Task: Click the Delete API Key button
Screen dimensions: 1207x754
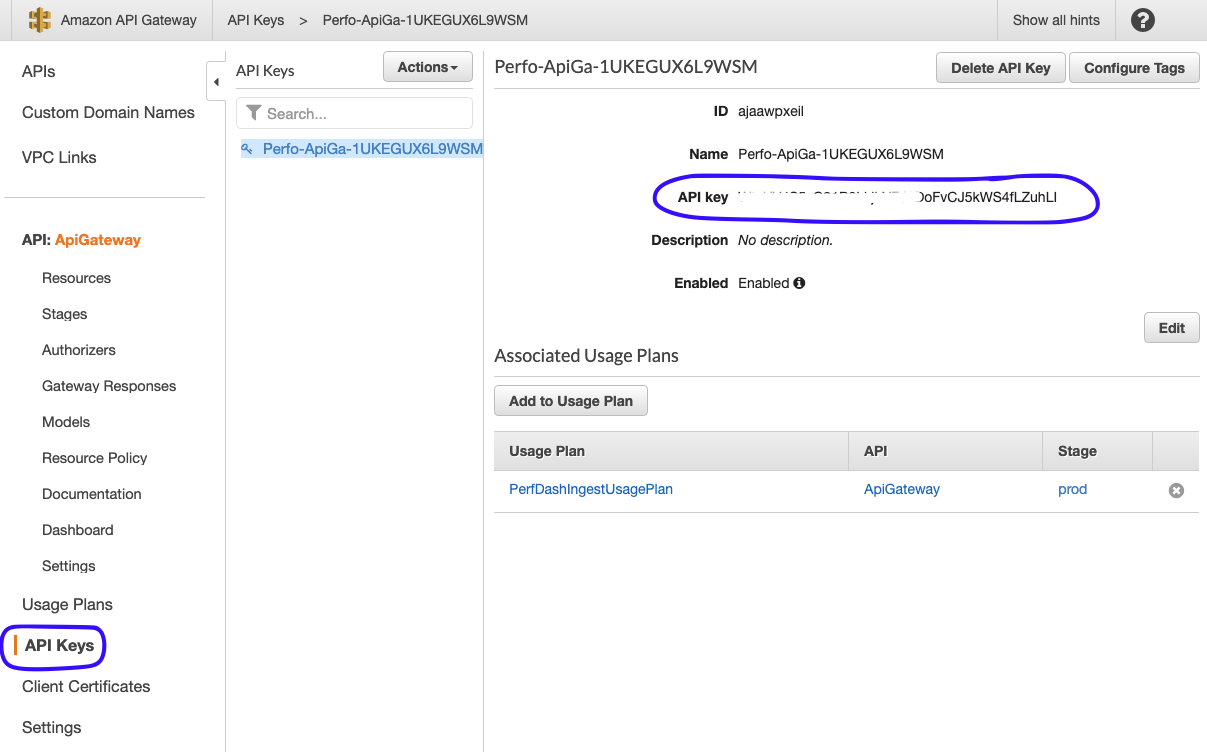Action: pyautogui.click(x=1001, y=68)
